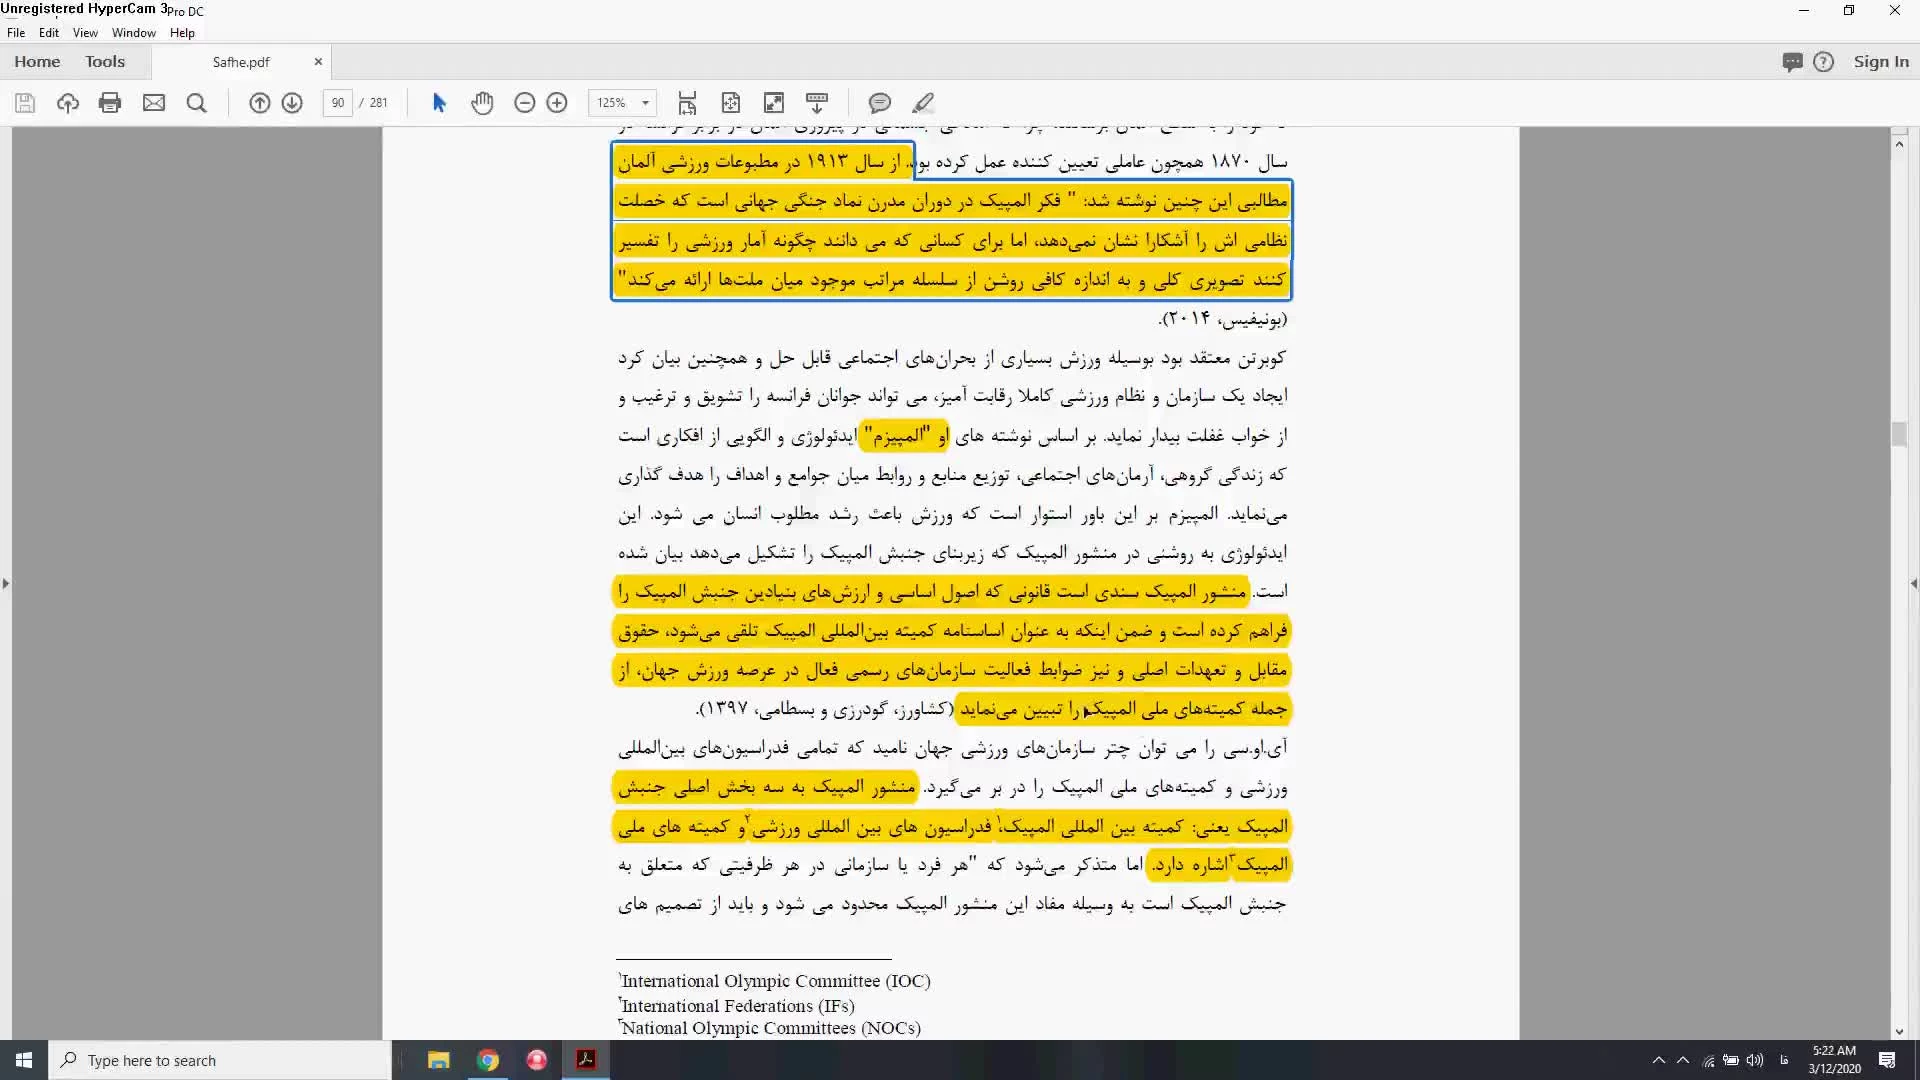Image resolution: width=1920 pixels, height=1080 pixels.
Task: Open the notifications chat icon
Action: 1792,62
